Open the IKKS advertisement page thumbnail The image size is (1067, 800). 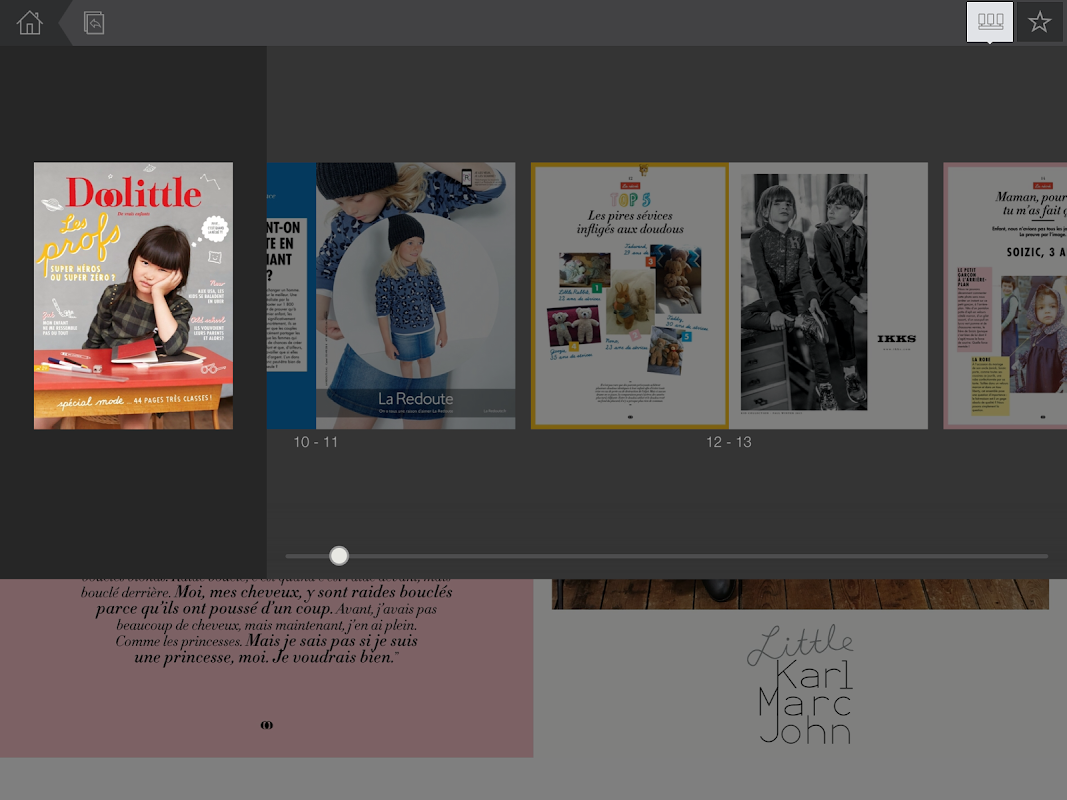[828, 295]
